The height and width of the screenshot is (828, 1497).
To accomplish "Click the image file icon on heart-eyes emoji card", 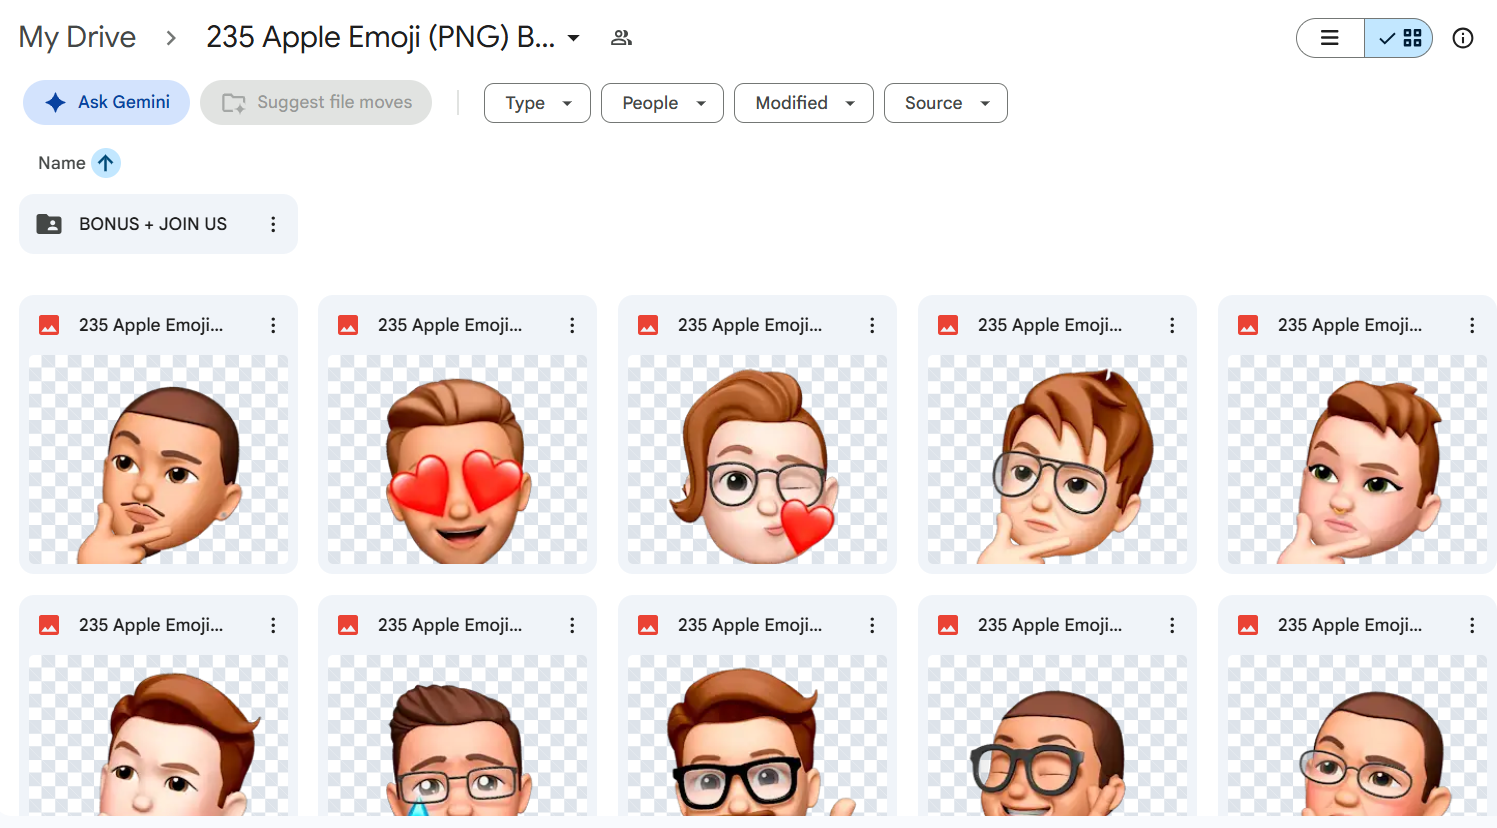I will 348,325.
